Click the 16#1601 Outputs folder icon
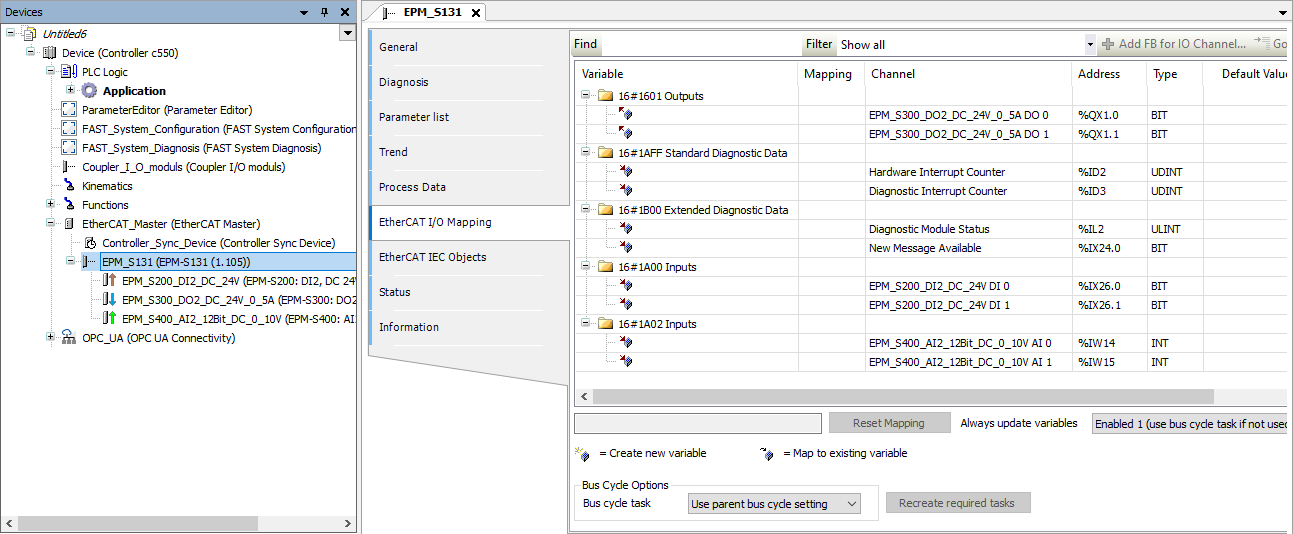This screenshot has height=534, width=1293. 604,96
